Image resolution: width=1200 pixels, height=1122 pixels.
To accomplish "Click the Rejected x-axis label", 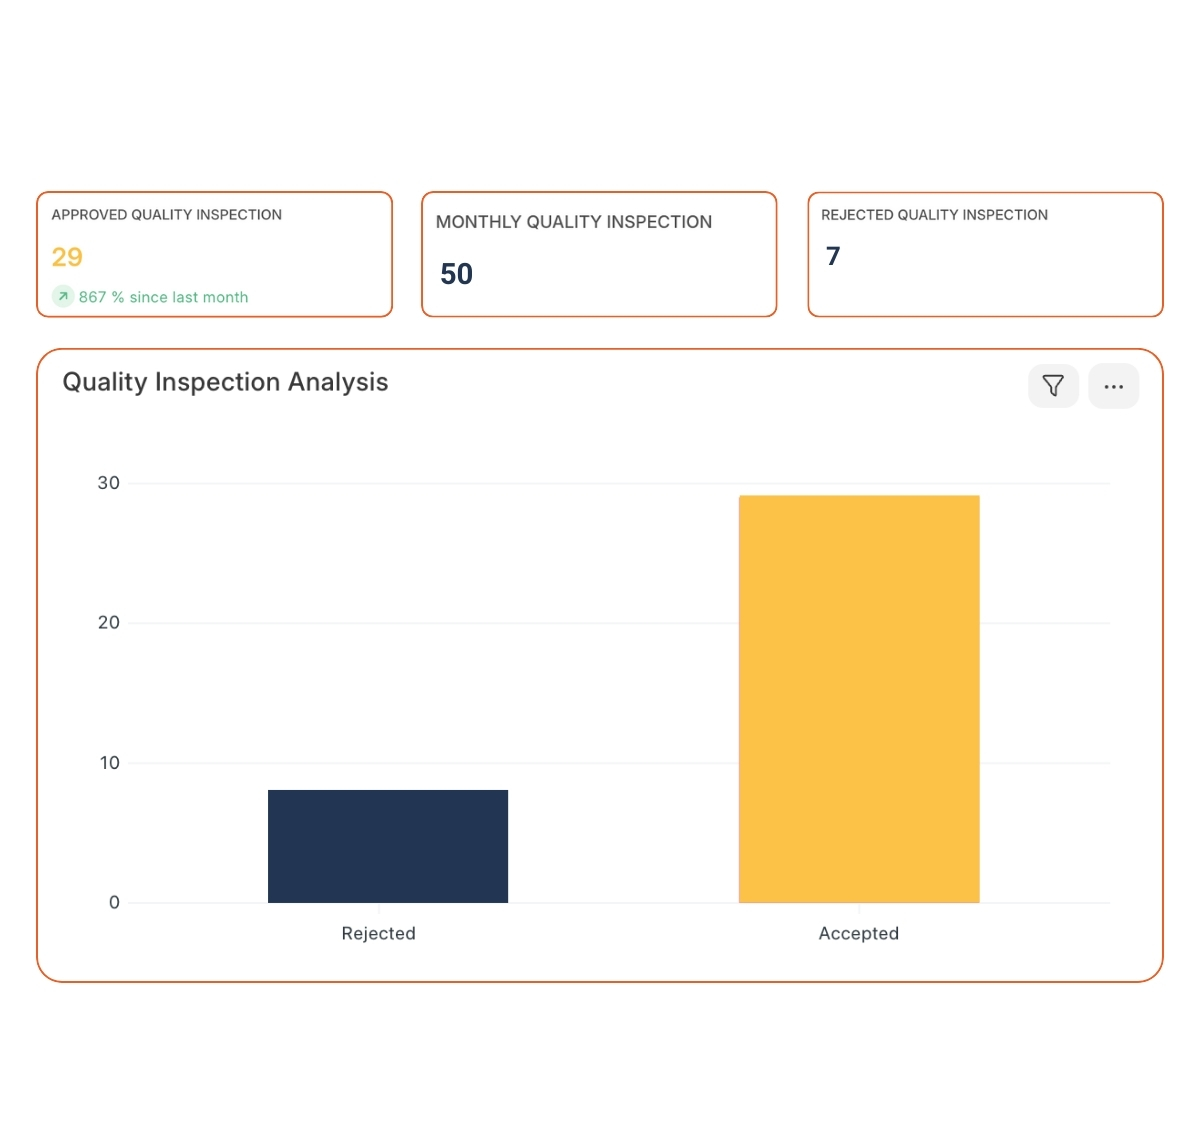I will coord(378,933).
